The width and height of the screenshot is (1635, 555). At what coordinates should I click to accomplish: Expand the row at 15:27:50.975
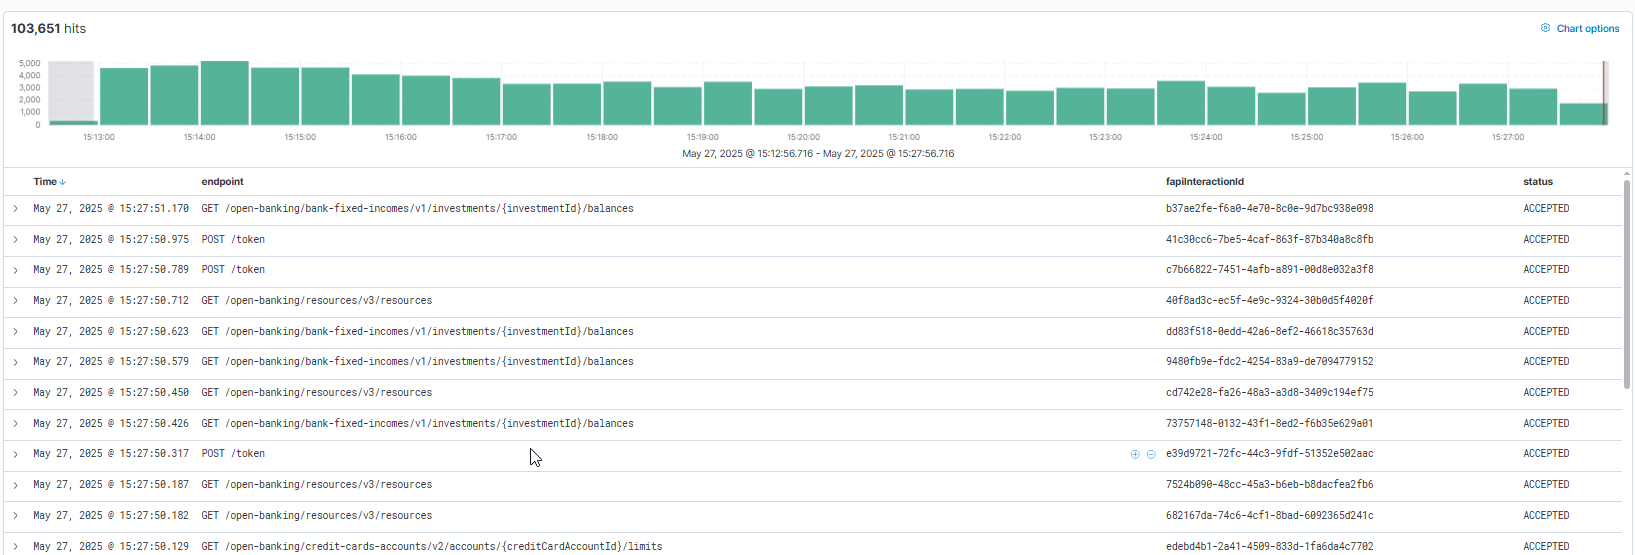click(15, 240)
